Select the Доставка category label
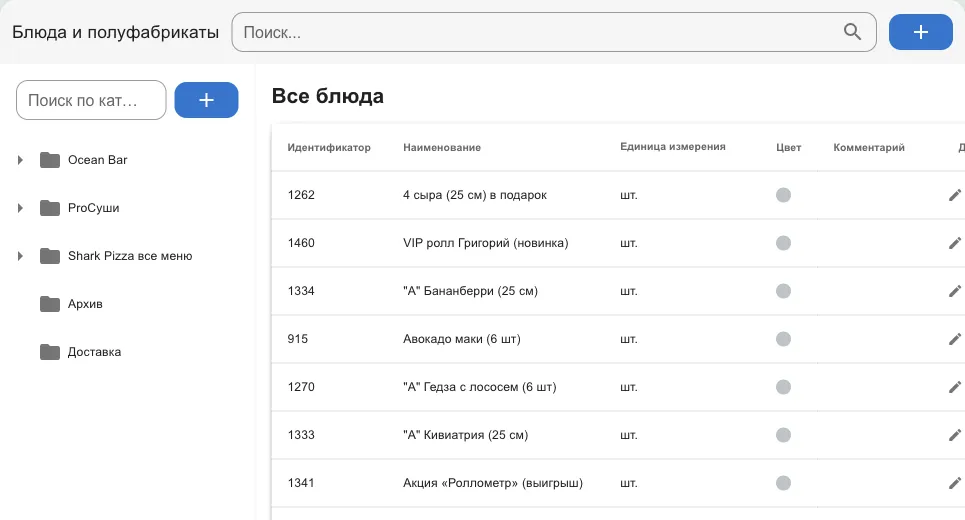 click(x=94, y=352)
